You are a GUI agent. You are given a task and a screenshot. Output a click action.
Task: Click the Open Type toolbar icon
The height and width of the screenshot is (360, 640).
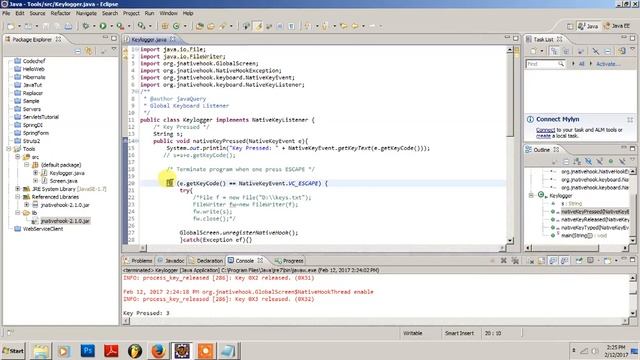point(200,26)
